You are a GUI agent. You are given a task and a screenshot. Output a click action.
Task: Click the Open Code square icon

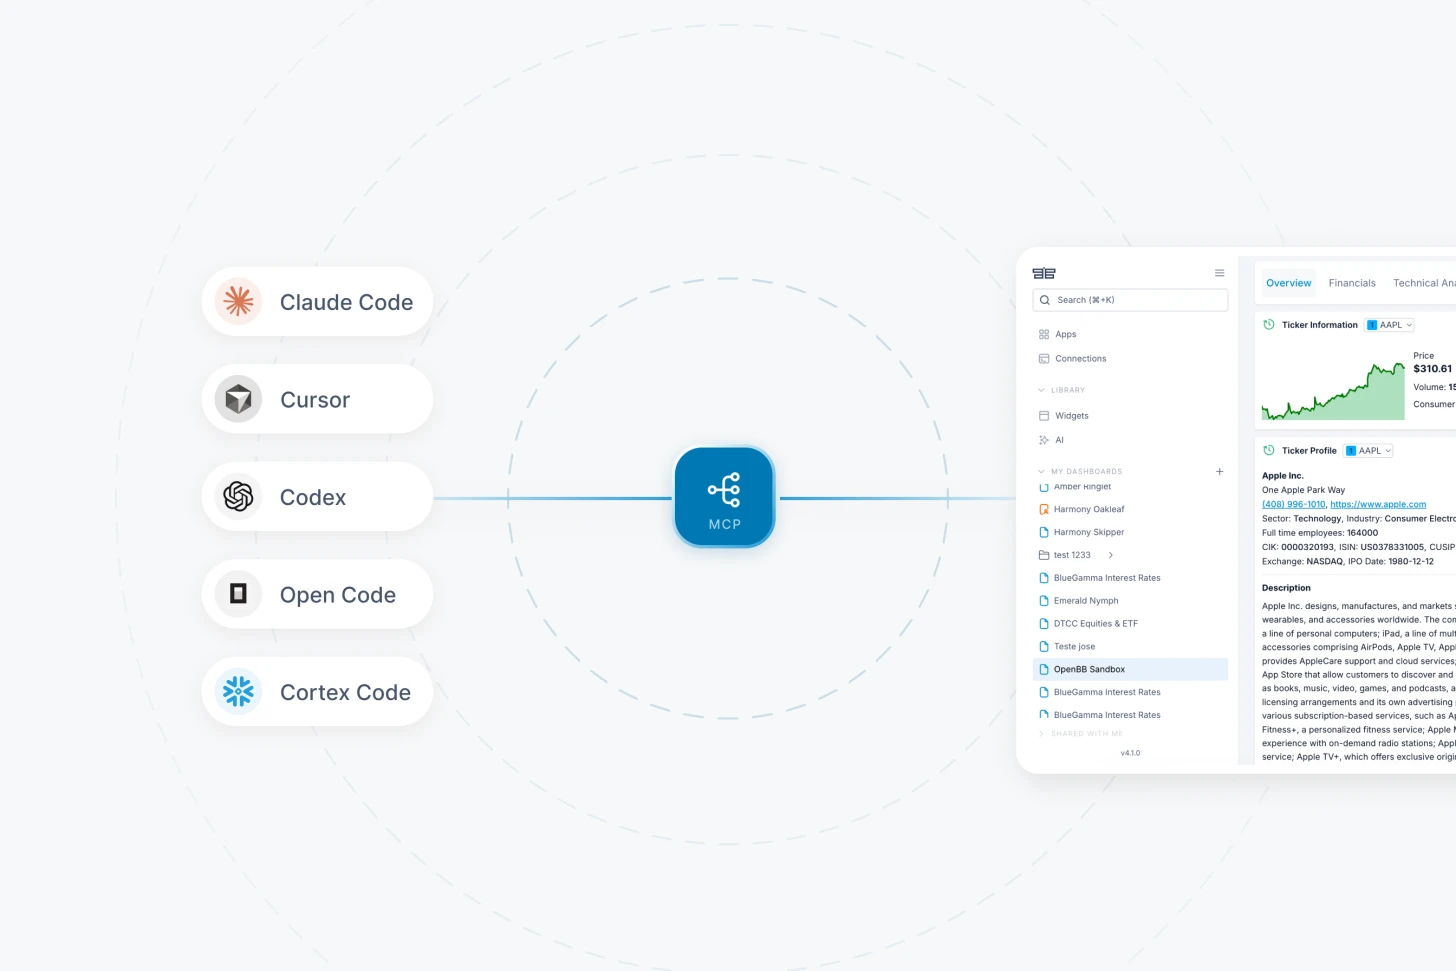coord(238,594)
